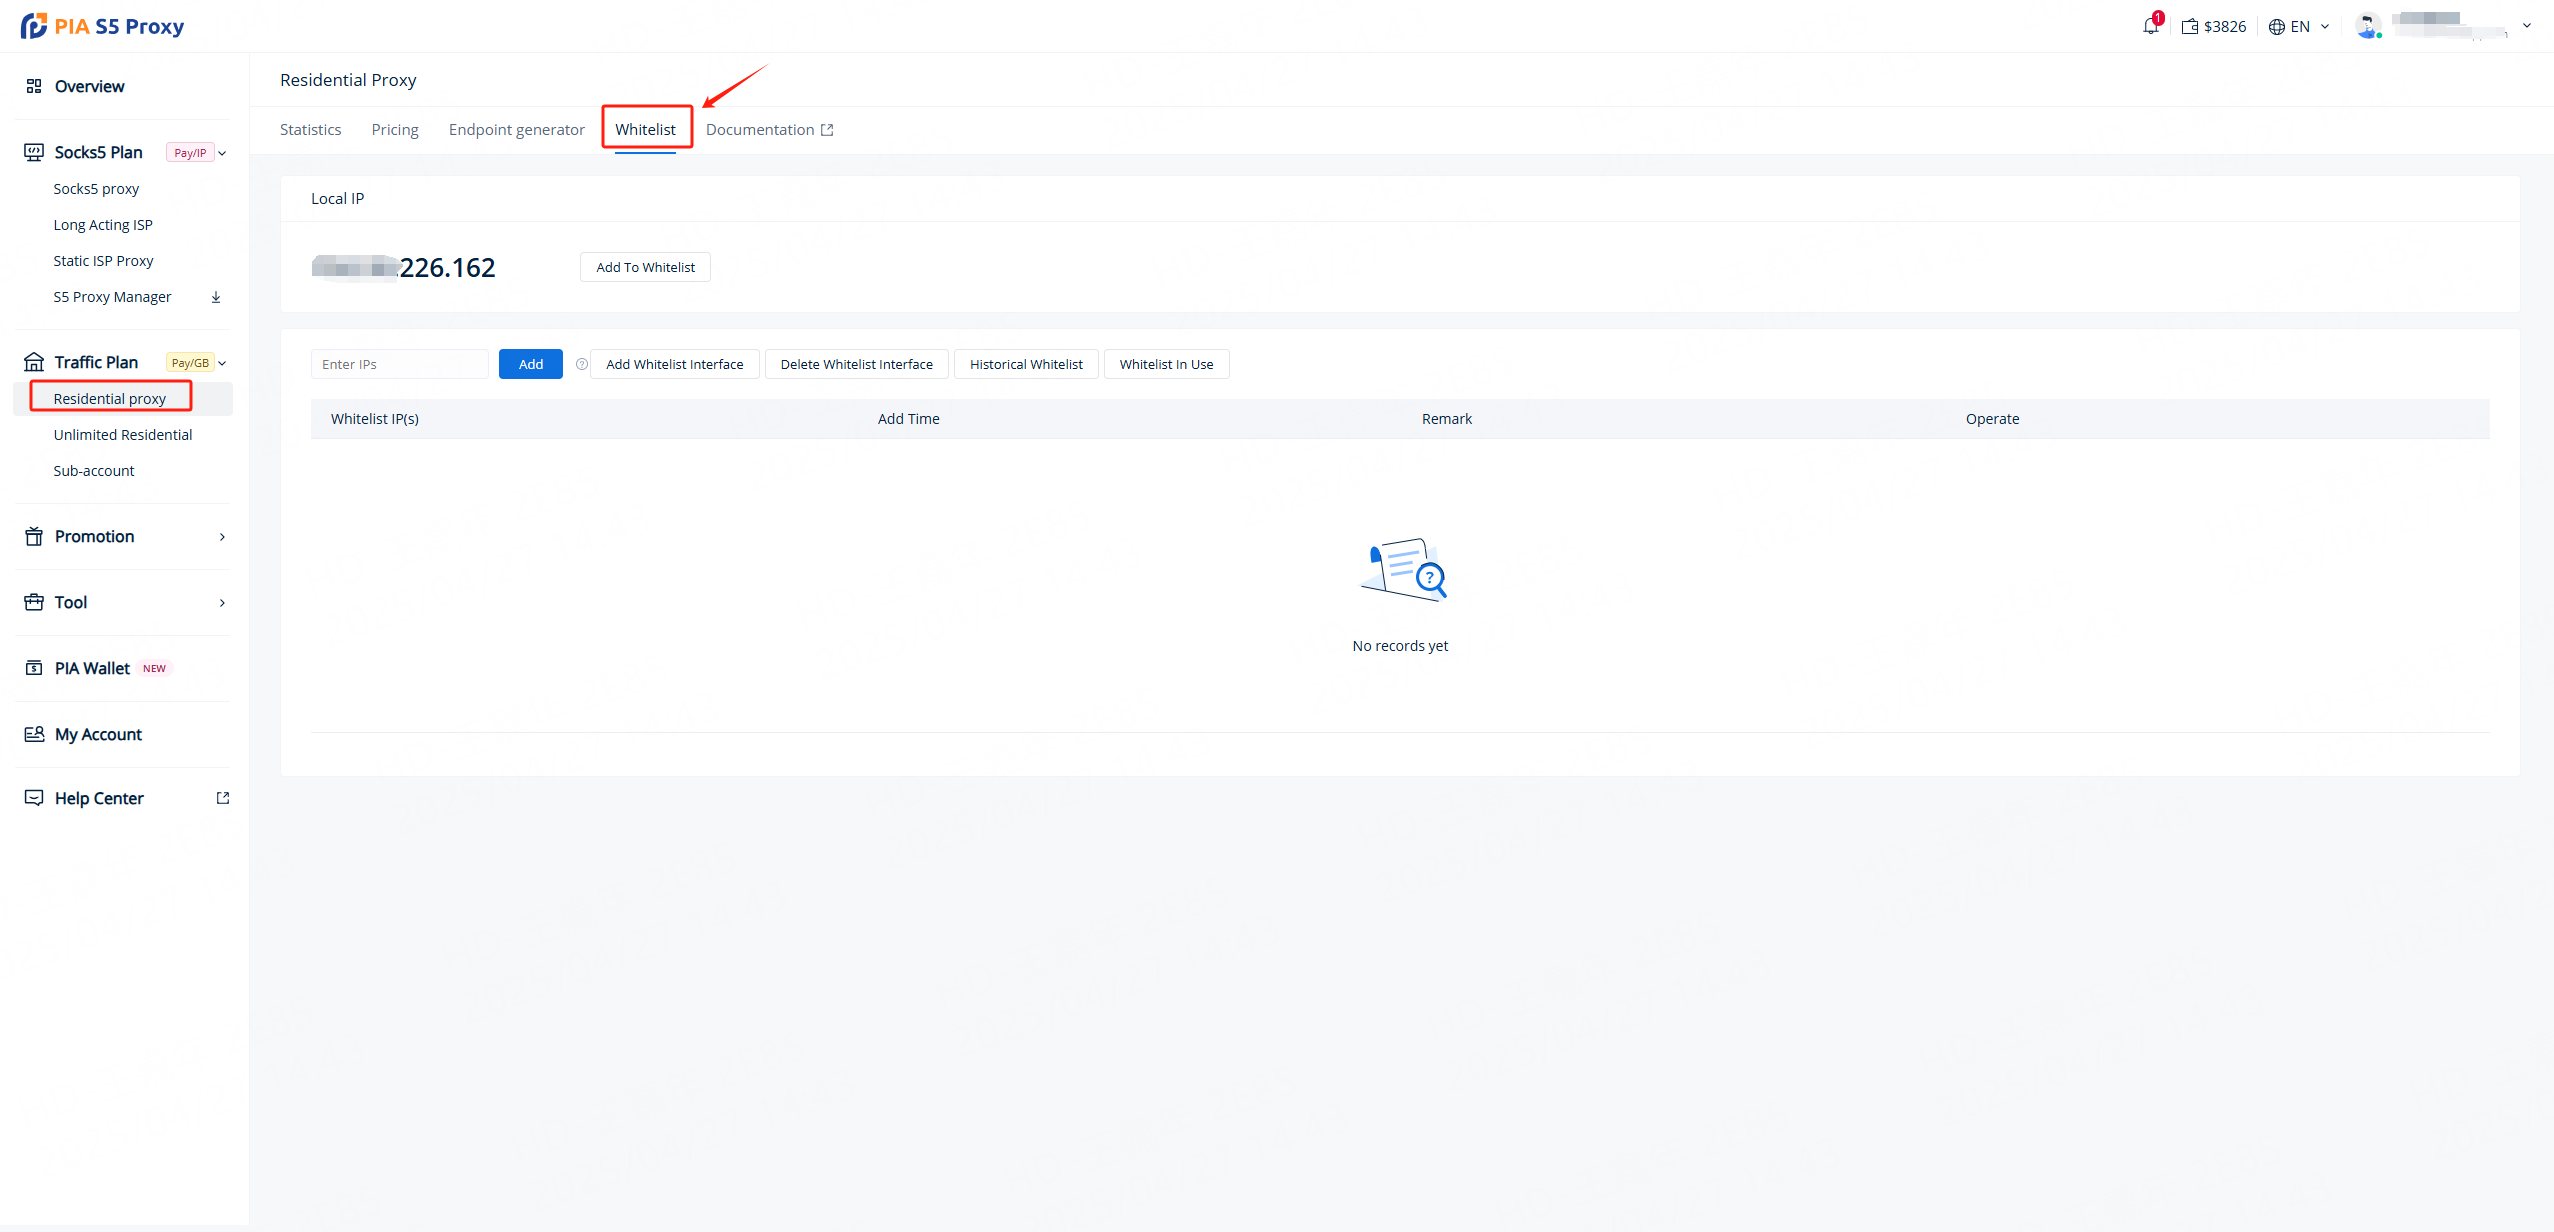Expand the Promotion menu
This screenshot has height=1232, width=2554.
click(222, 537)
